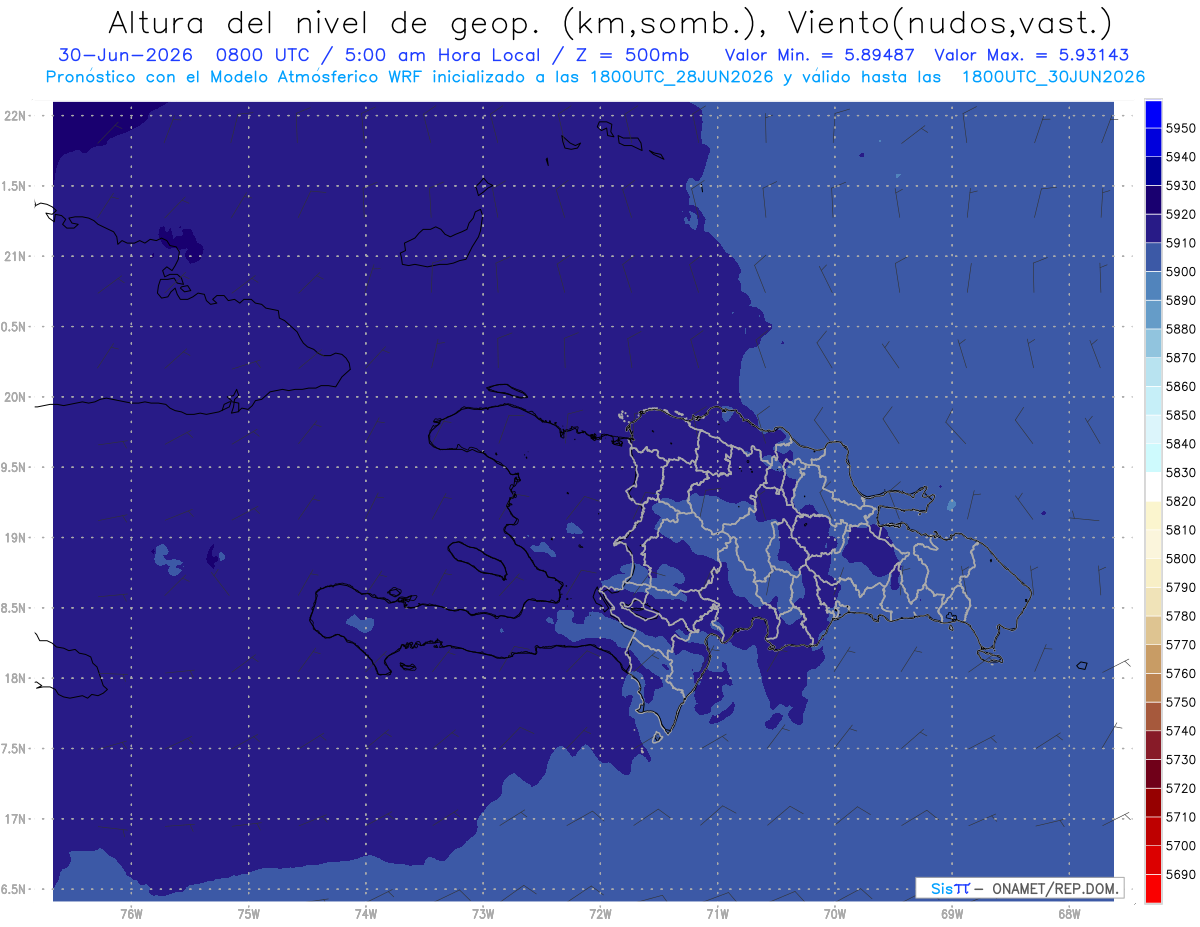
Task: Click the bottom bright red swatch below 5690
Action: coord(1153,888)
